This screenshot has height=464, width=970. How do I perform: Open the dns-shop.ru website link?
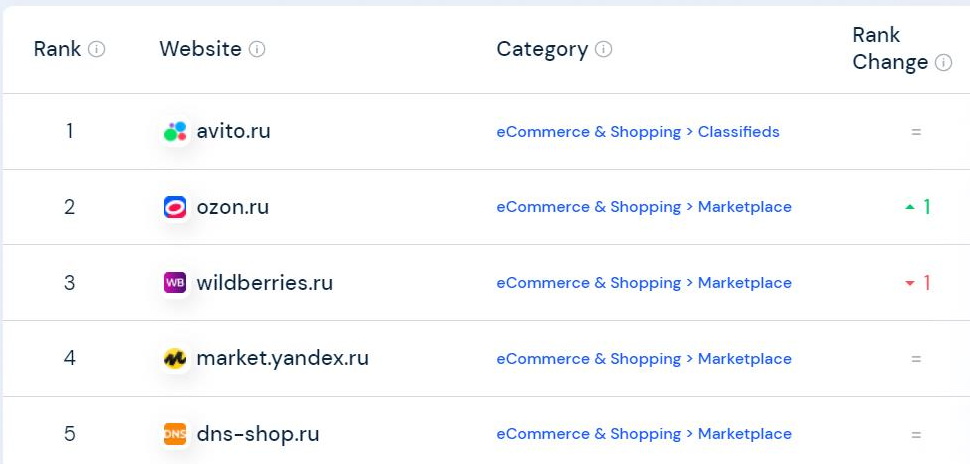pos(257,434)
